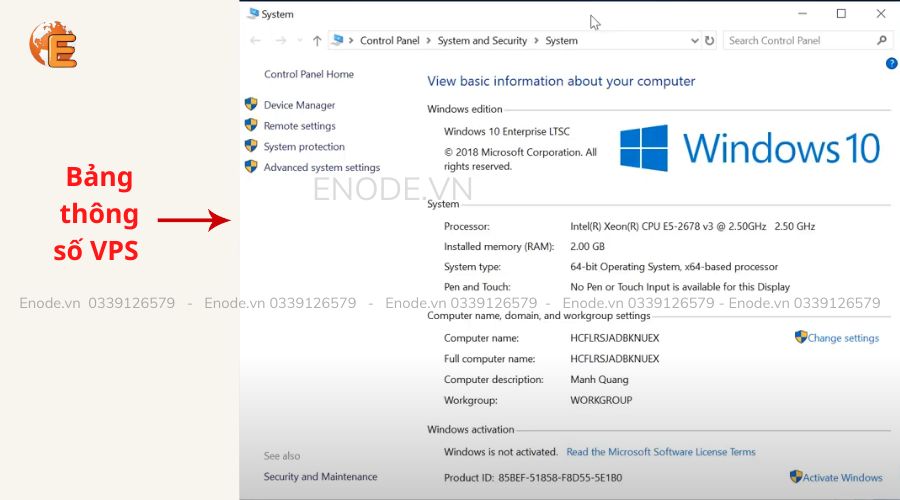The image size is (900, 500).
Task: Click the Forward navigation arrow
Action: pyautogui.click(x=280, y=41)
